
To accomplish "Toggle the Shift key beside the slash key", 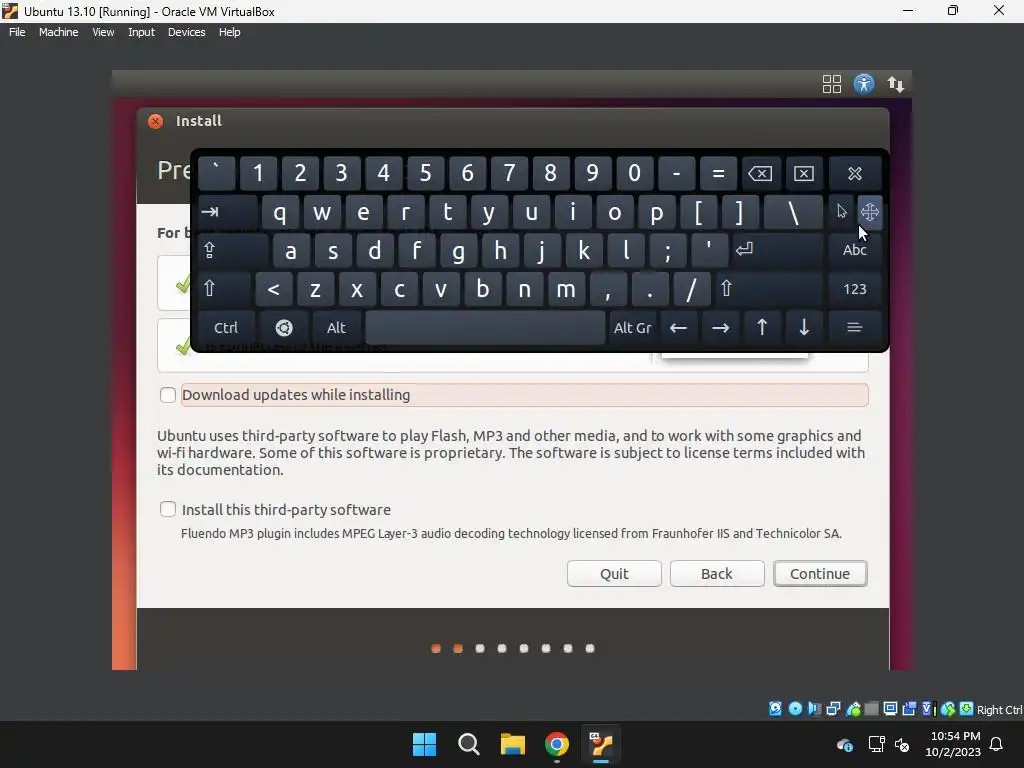I will click(769, 289).
